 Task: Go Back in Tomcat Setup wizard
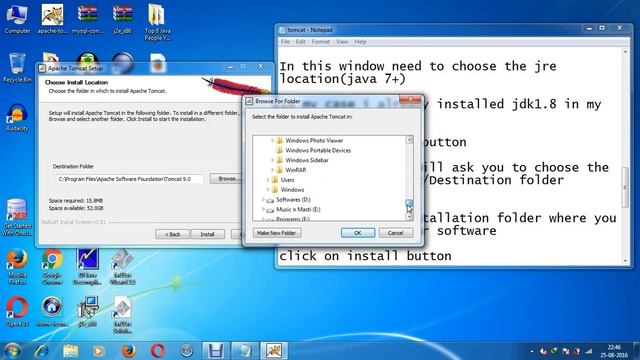[172, 234]
